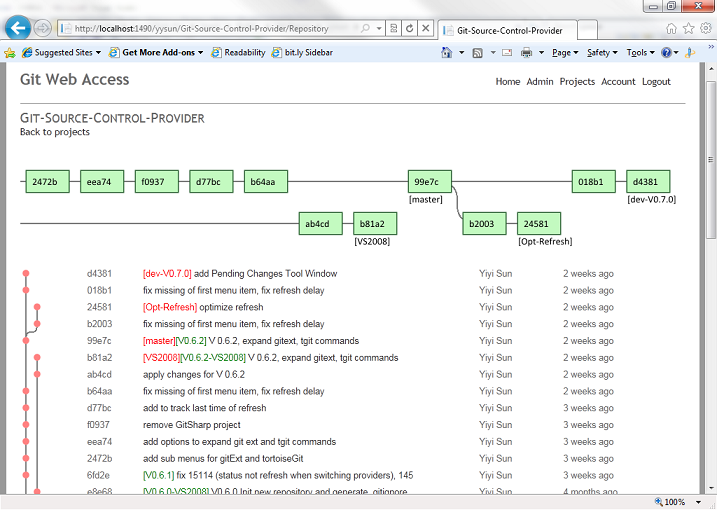Click the red dot beside commit 24581
This screenshot has width=717, height=510.
click(x=37, y=307)
